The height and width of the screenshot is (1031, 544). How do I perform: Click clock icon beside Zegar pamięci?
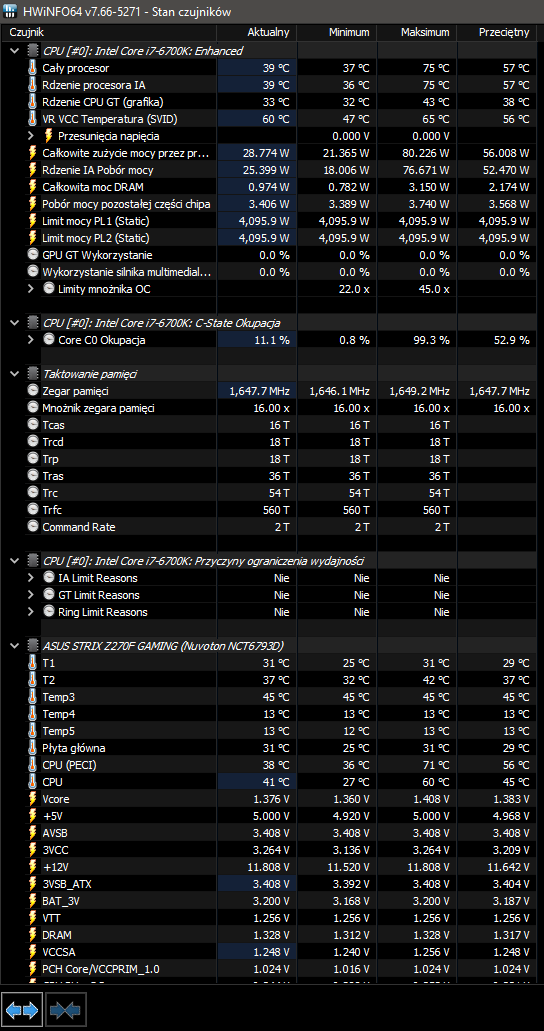(33, 391)
